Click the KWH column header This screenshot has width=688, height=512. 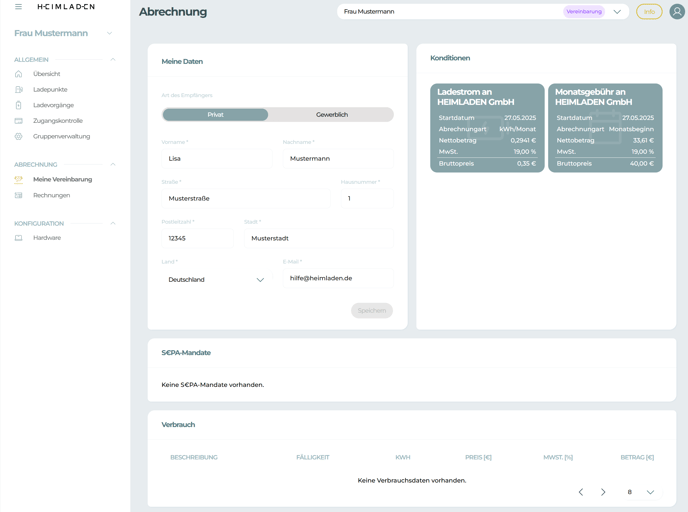coord(403,457)
